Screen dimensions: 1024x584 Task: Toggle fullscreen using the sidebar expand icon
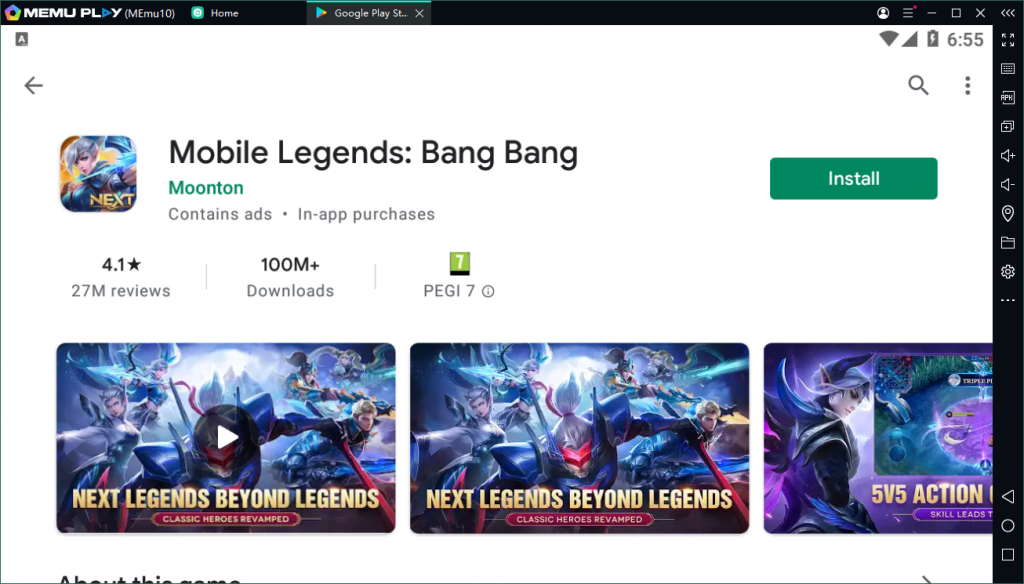pos(1008,41)
